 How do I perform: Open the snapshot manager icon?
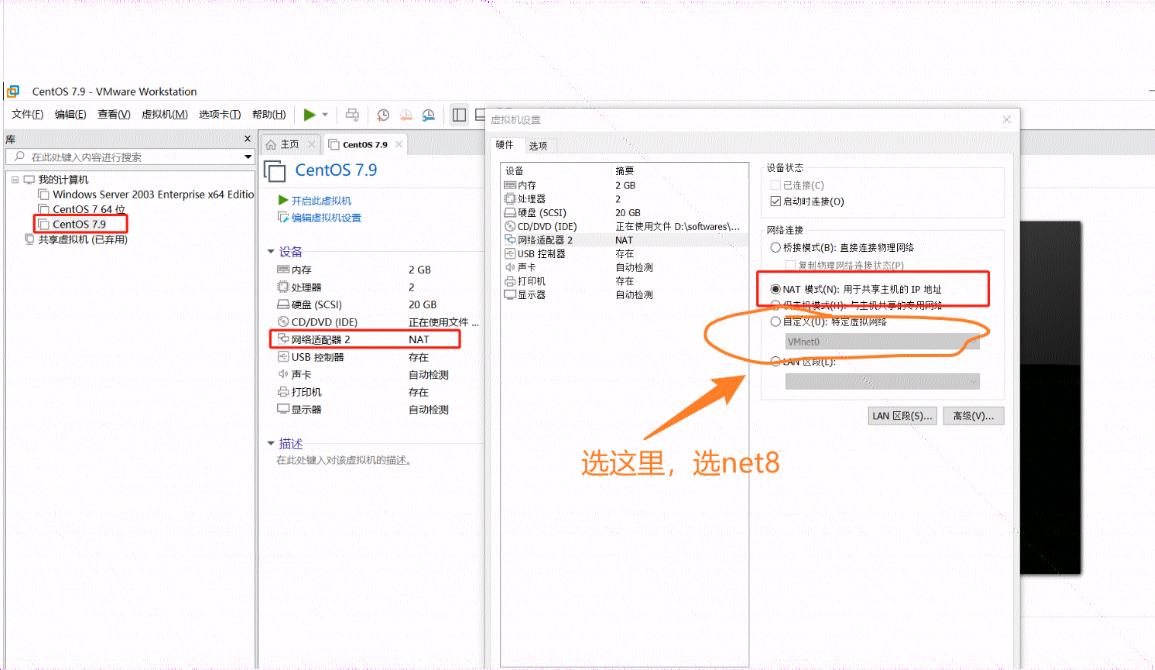coord(428,113)
